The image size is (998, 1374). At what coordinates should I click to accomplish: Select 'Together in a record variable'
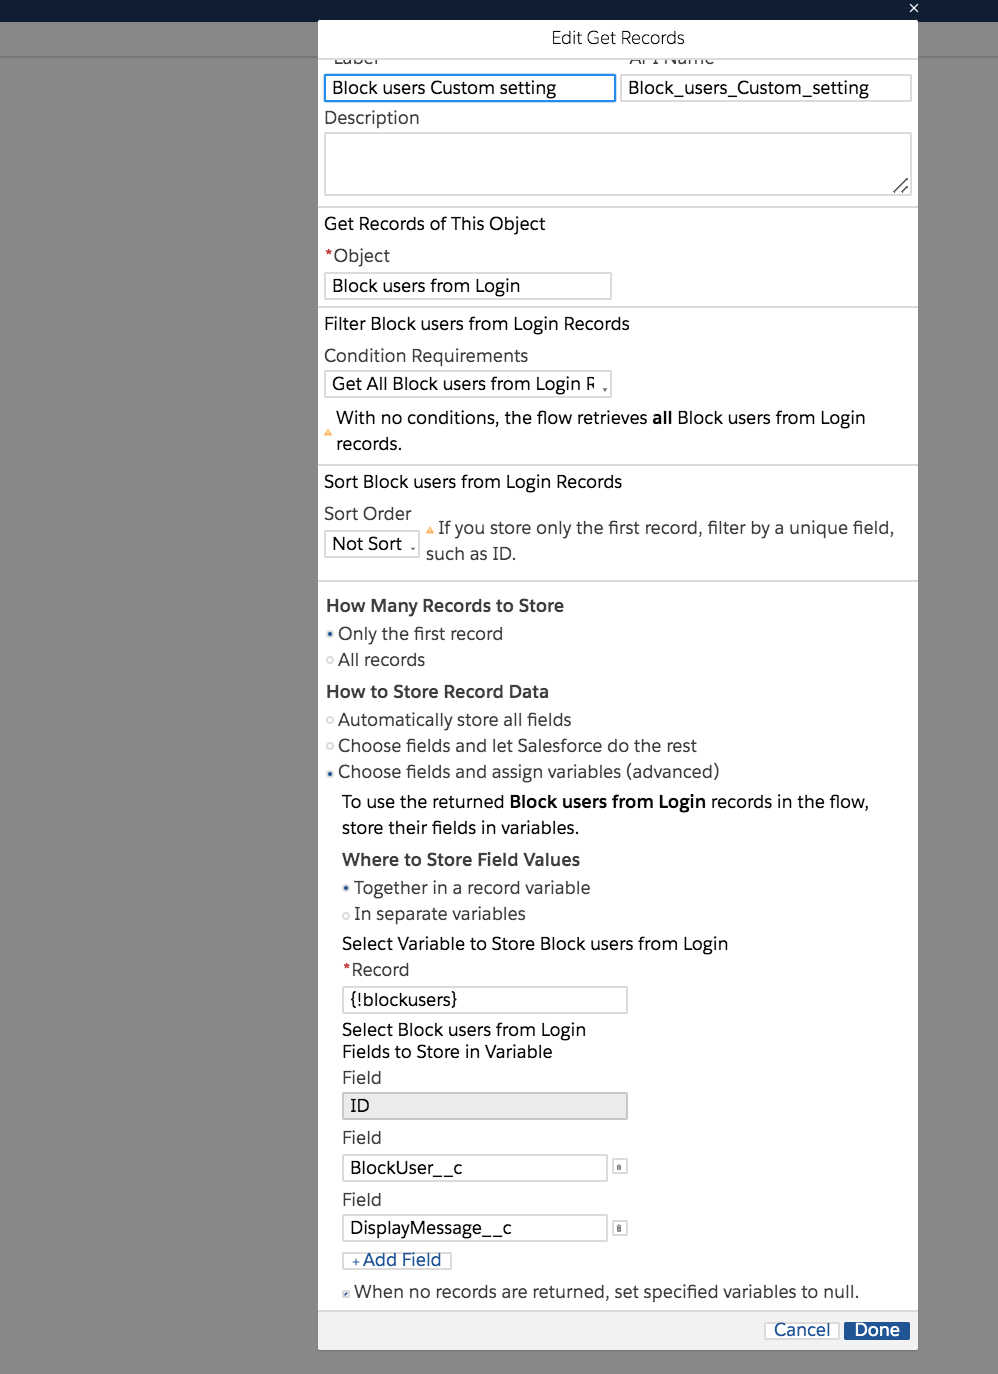(x=346, y=888)
